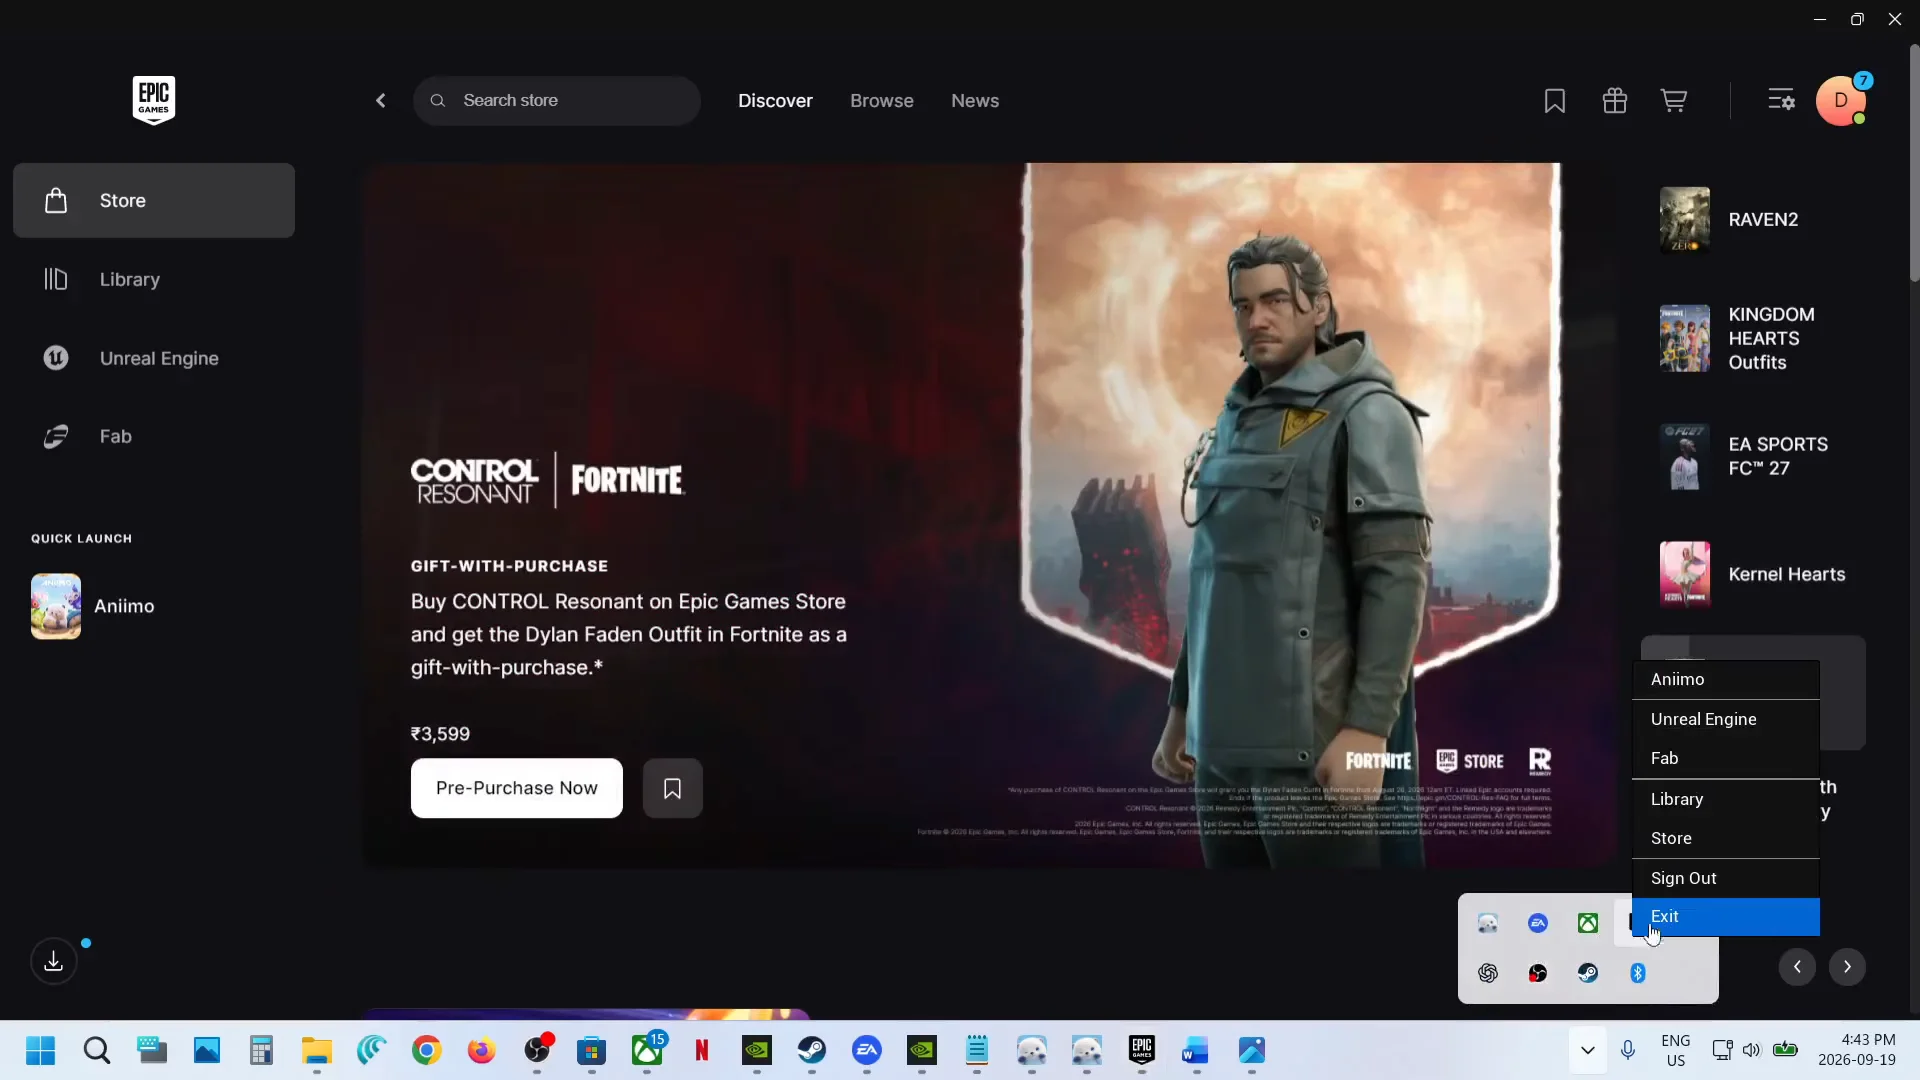Click the page vertical scrollbar thumb
The width and height of the screenshot is (1920, 1080).
pyautogui.click(x=1914, y=162)
